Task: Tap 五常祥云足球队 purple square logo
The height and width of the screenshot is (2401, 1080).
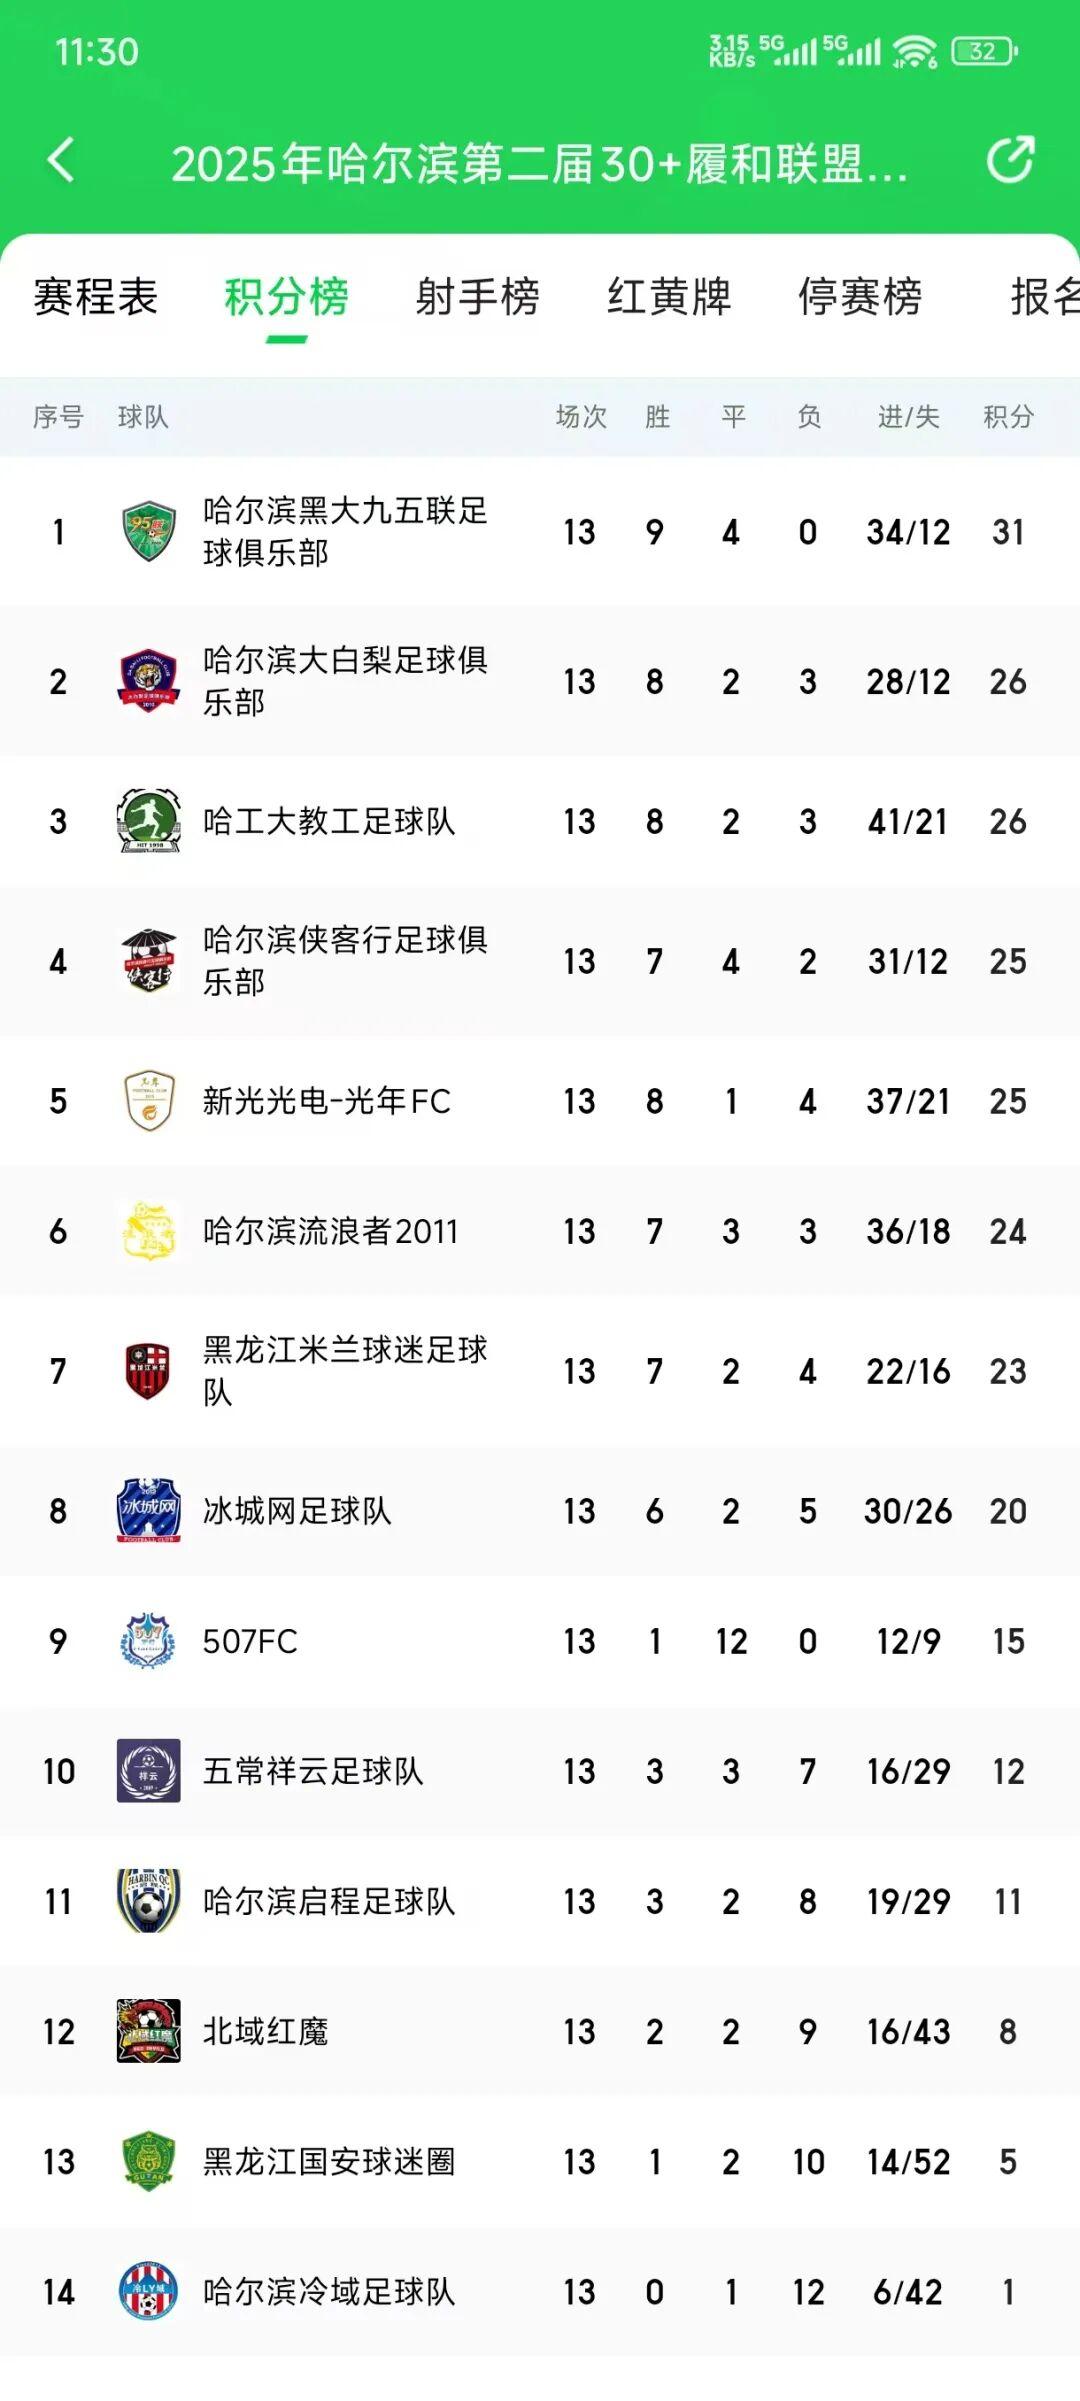Action: click(148, 1771)
